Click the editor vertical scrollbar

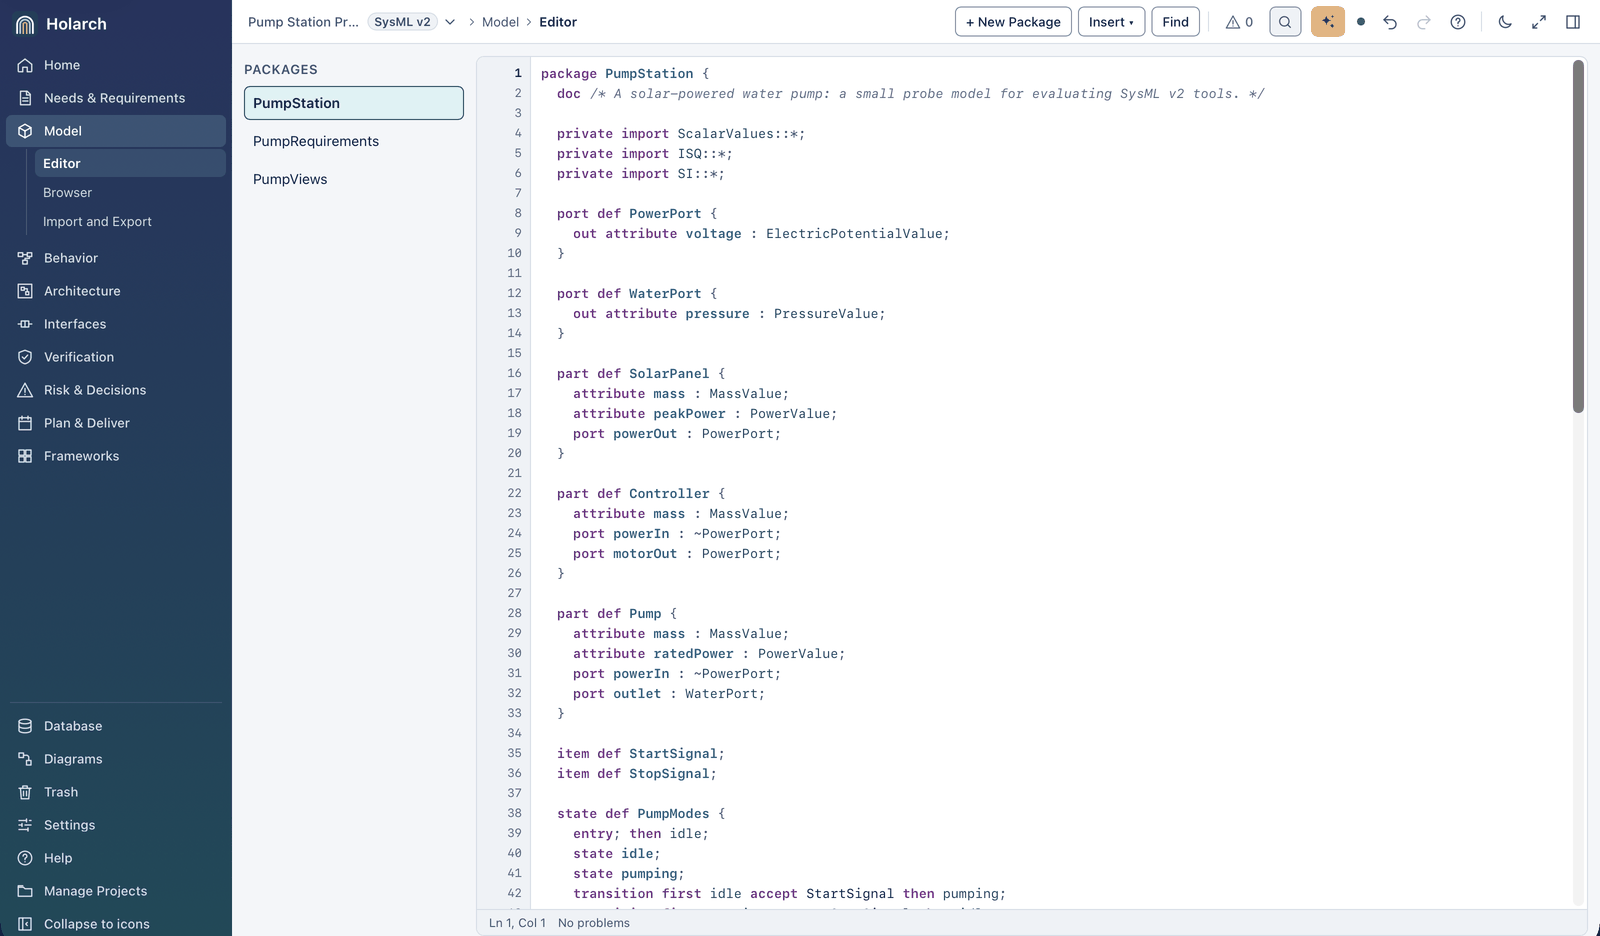[x=1578, y=236]
